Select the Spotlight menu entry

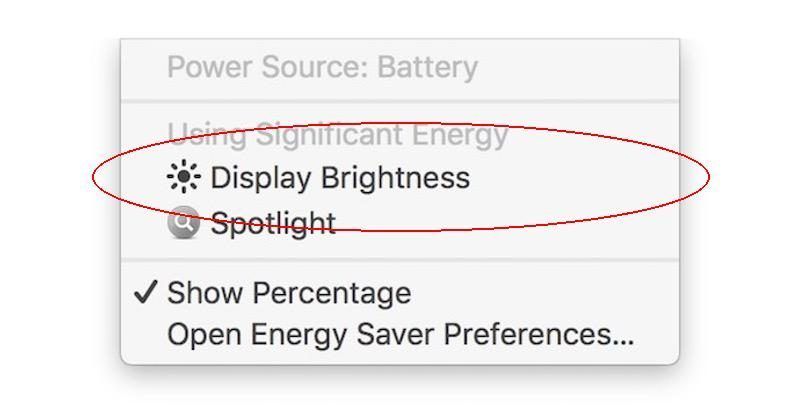click(272, 222)
